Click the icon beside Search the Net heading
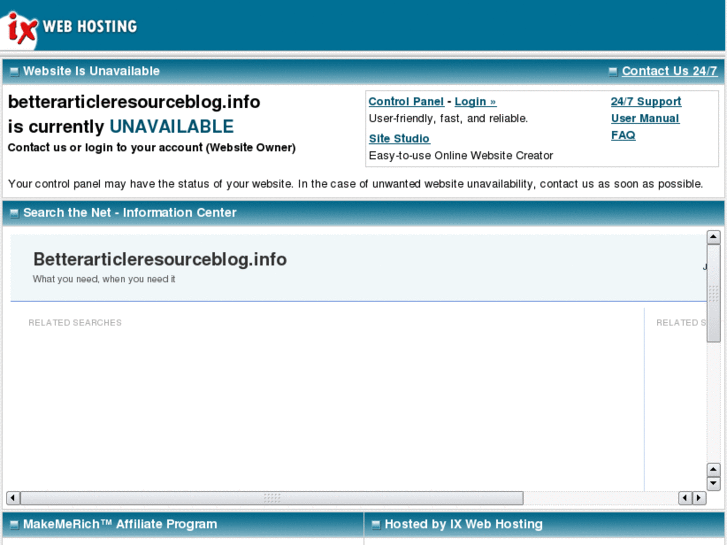This screenshot has width=727, height=545. (14, 213)
